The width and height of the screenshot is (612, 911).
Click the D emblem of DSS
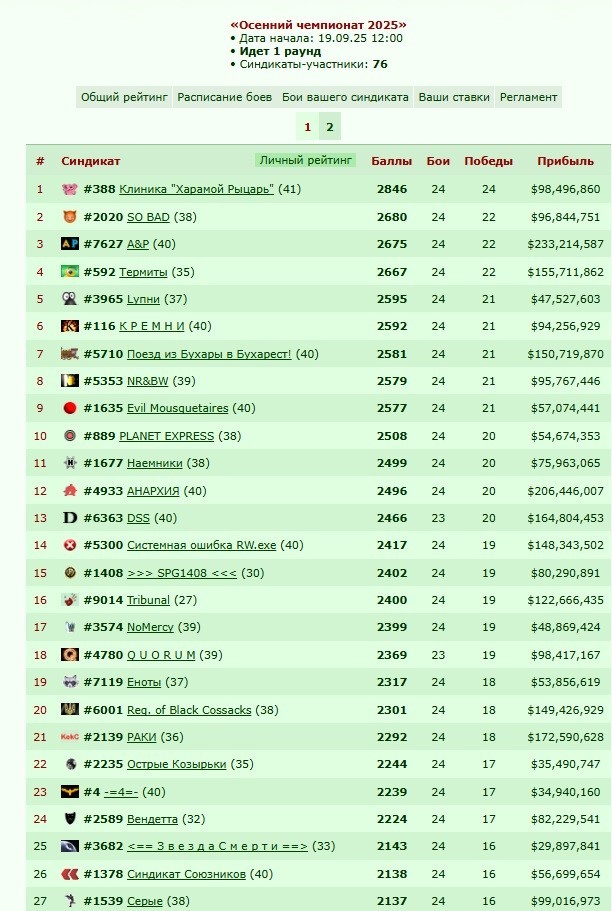pos(70,518)
